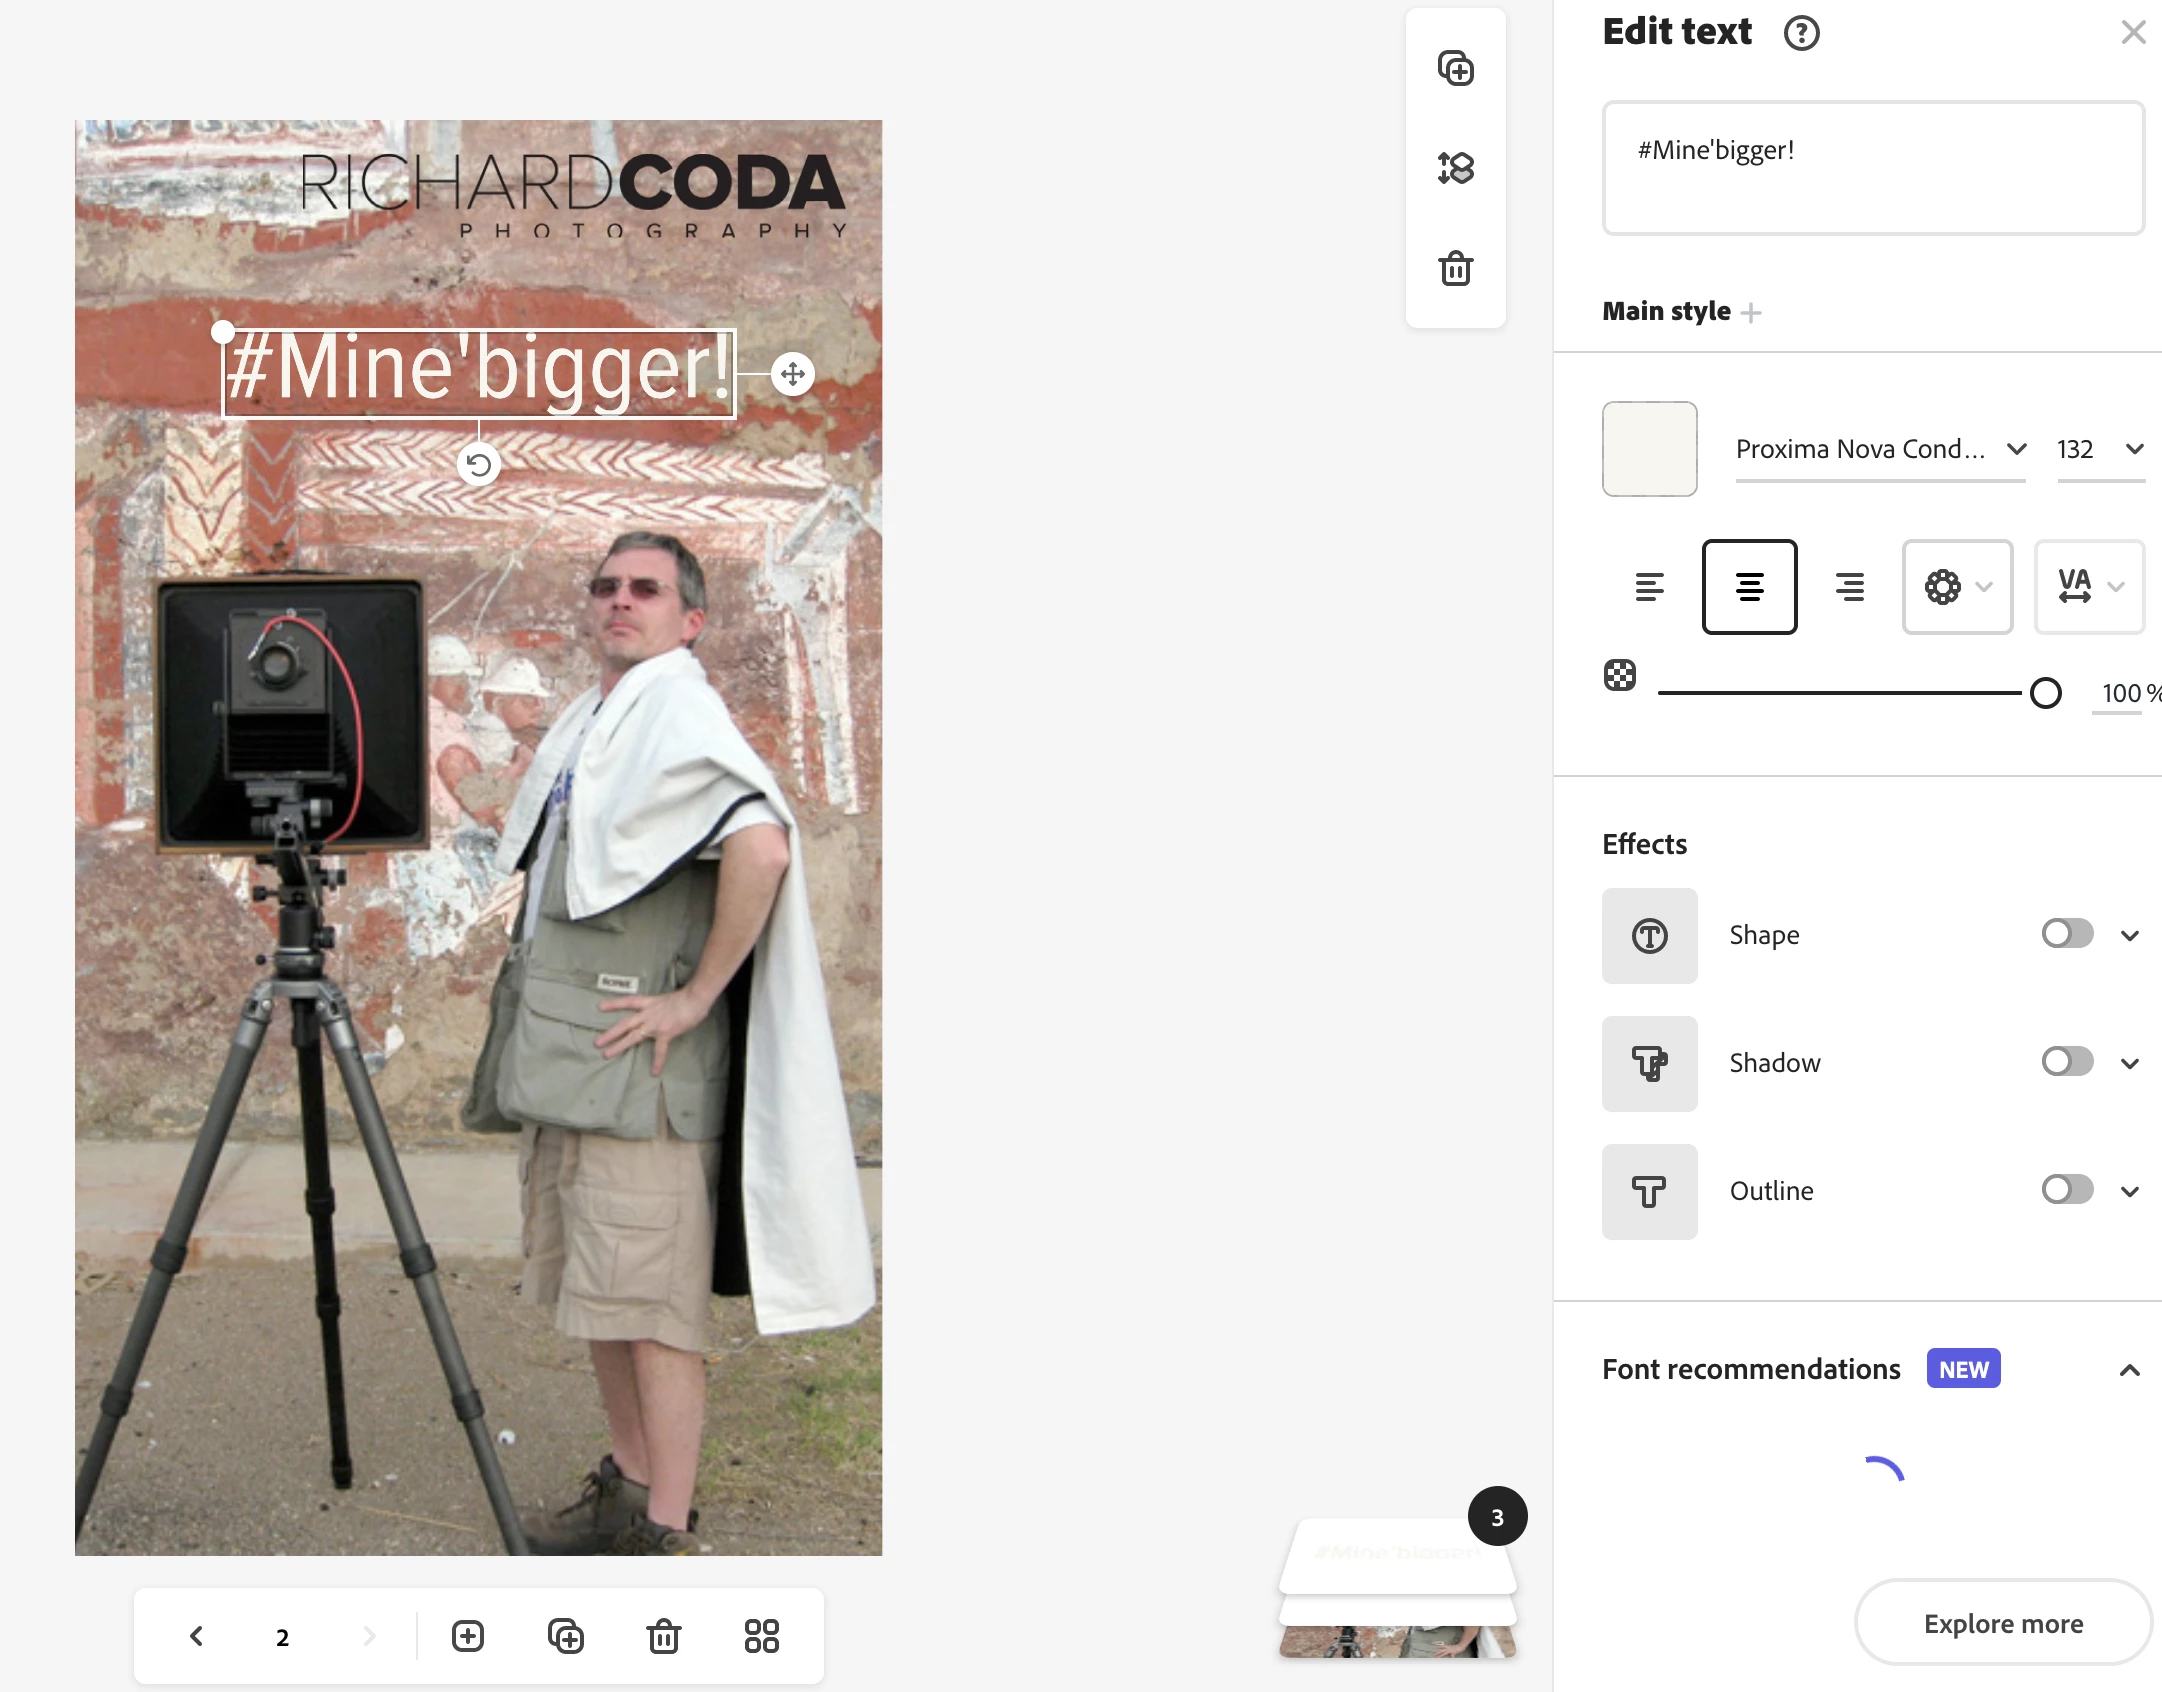Select left text alignment
Image resolution: width=2162 pixels, height=1692 pixels.
(1649, 587)
